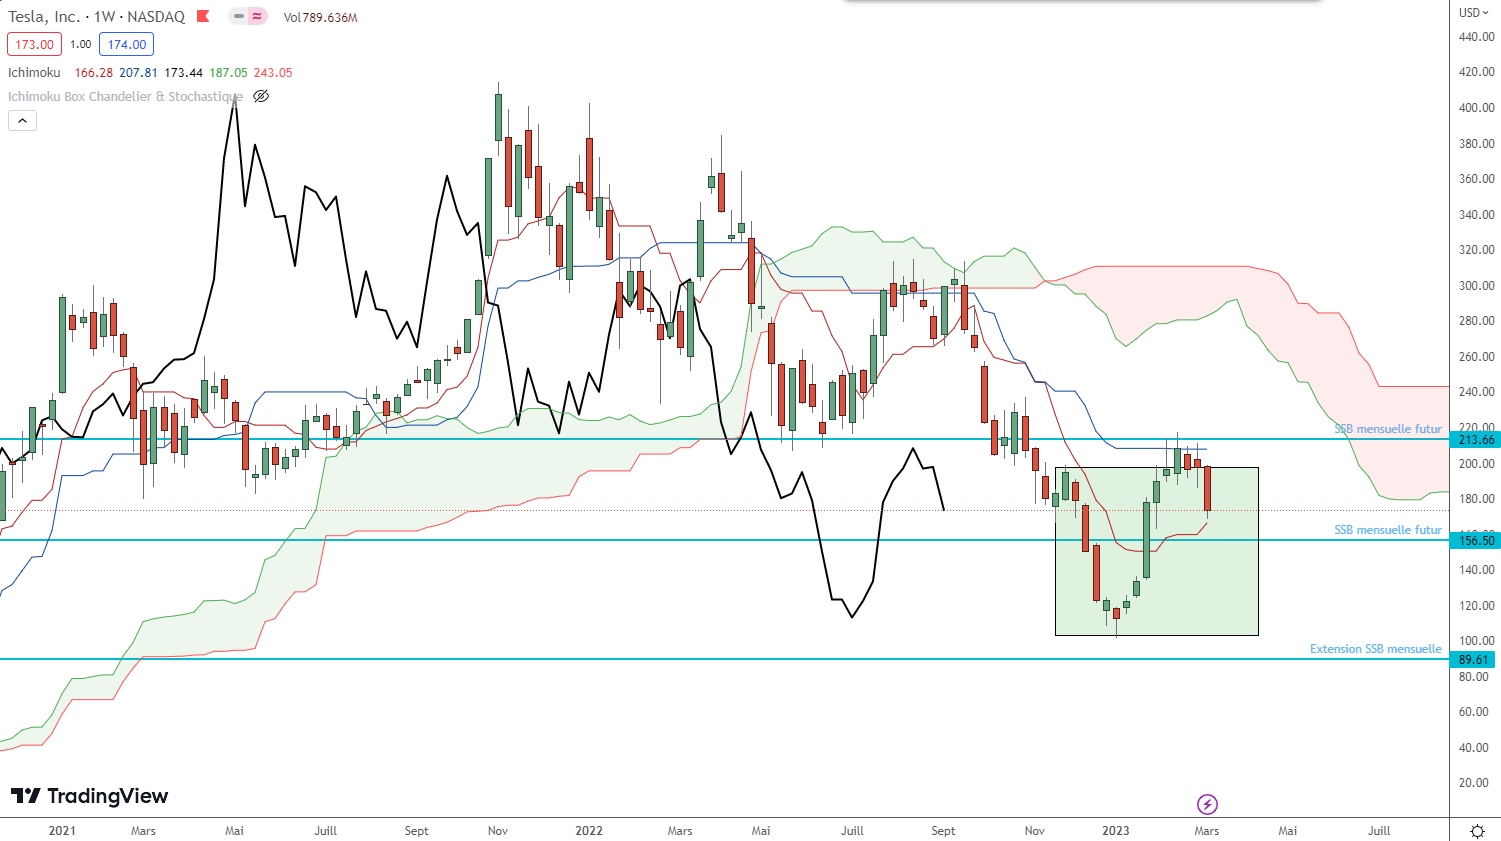Click the Ichimoku value 173.44

pos(183,73)
